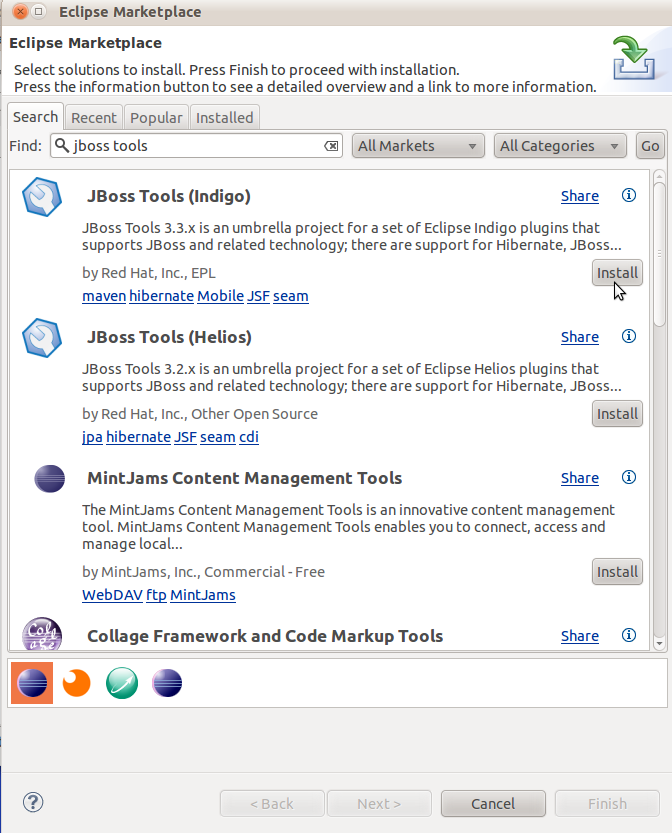
Task: Switch to the Popular tab
Action: pyautogui.click(x=156, y=118)
